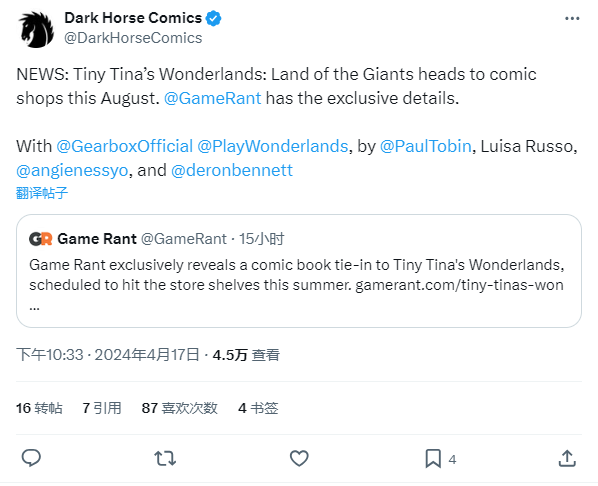Click the share upload icon
This screenshot has height=486, width=598.
567,458
